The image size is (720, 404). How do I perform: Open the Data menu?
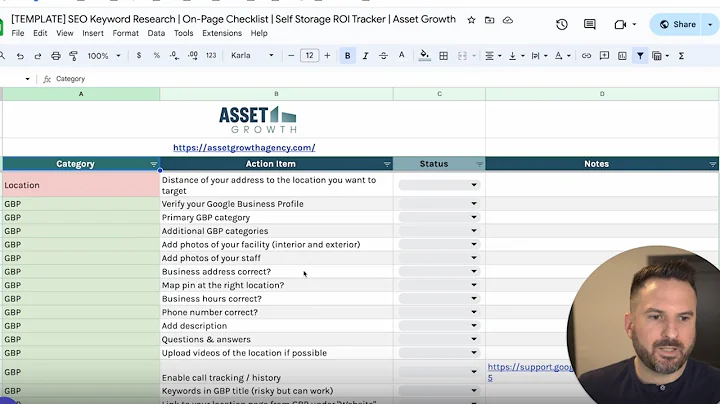[x=156, y=33]
